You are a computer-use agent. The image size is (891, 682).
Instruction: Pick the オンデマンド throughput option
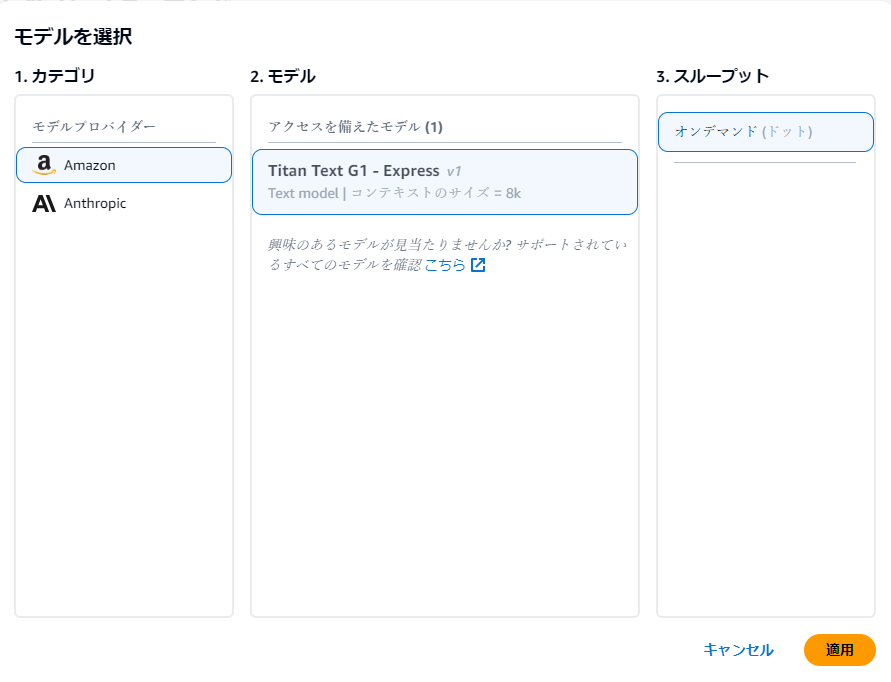coord(765,132)
